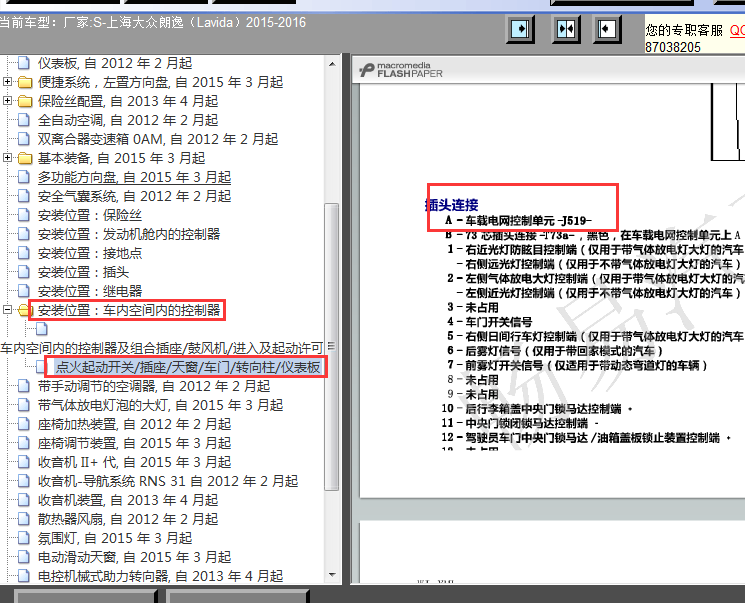The width and height of the screenshot is (745, 603).
Task: Open 收音机装置, 自 2013 年 entry
Action: (x=128, y=500)
